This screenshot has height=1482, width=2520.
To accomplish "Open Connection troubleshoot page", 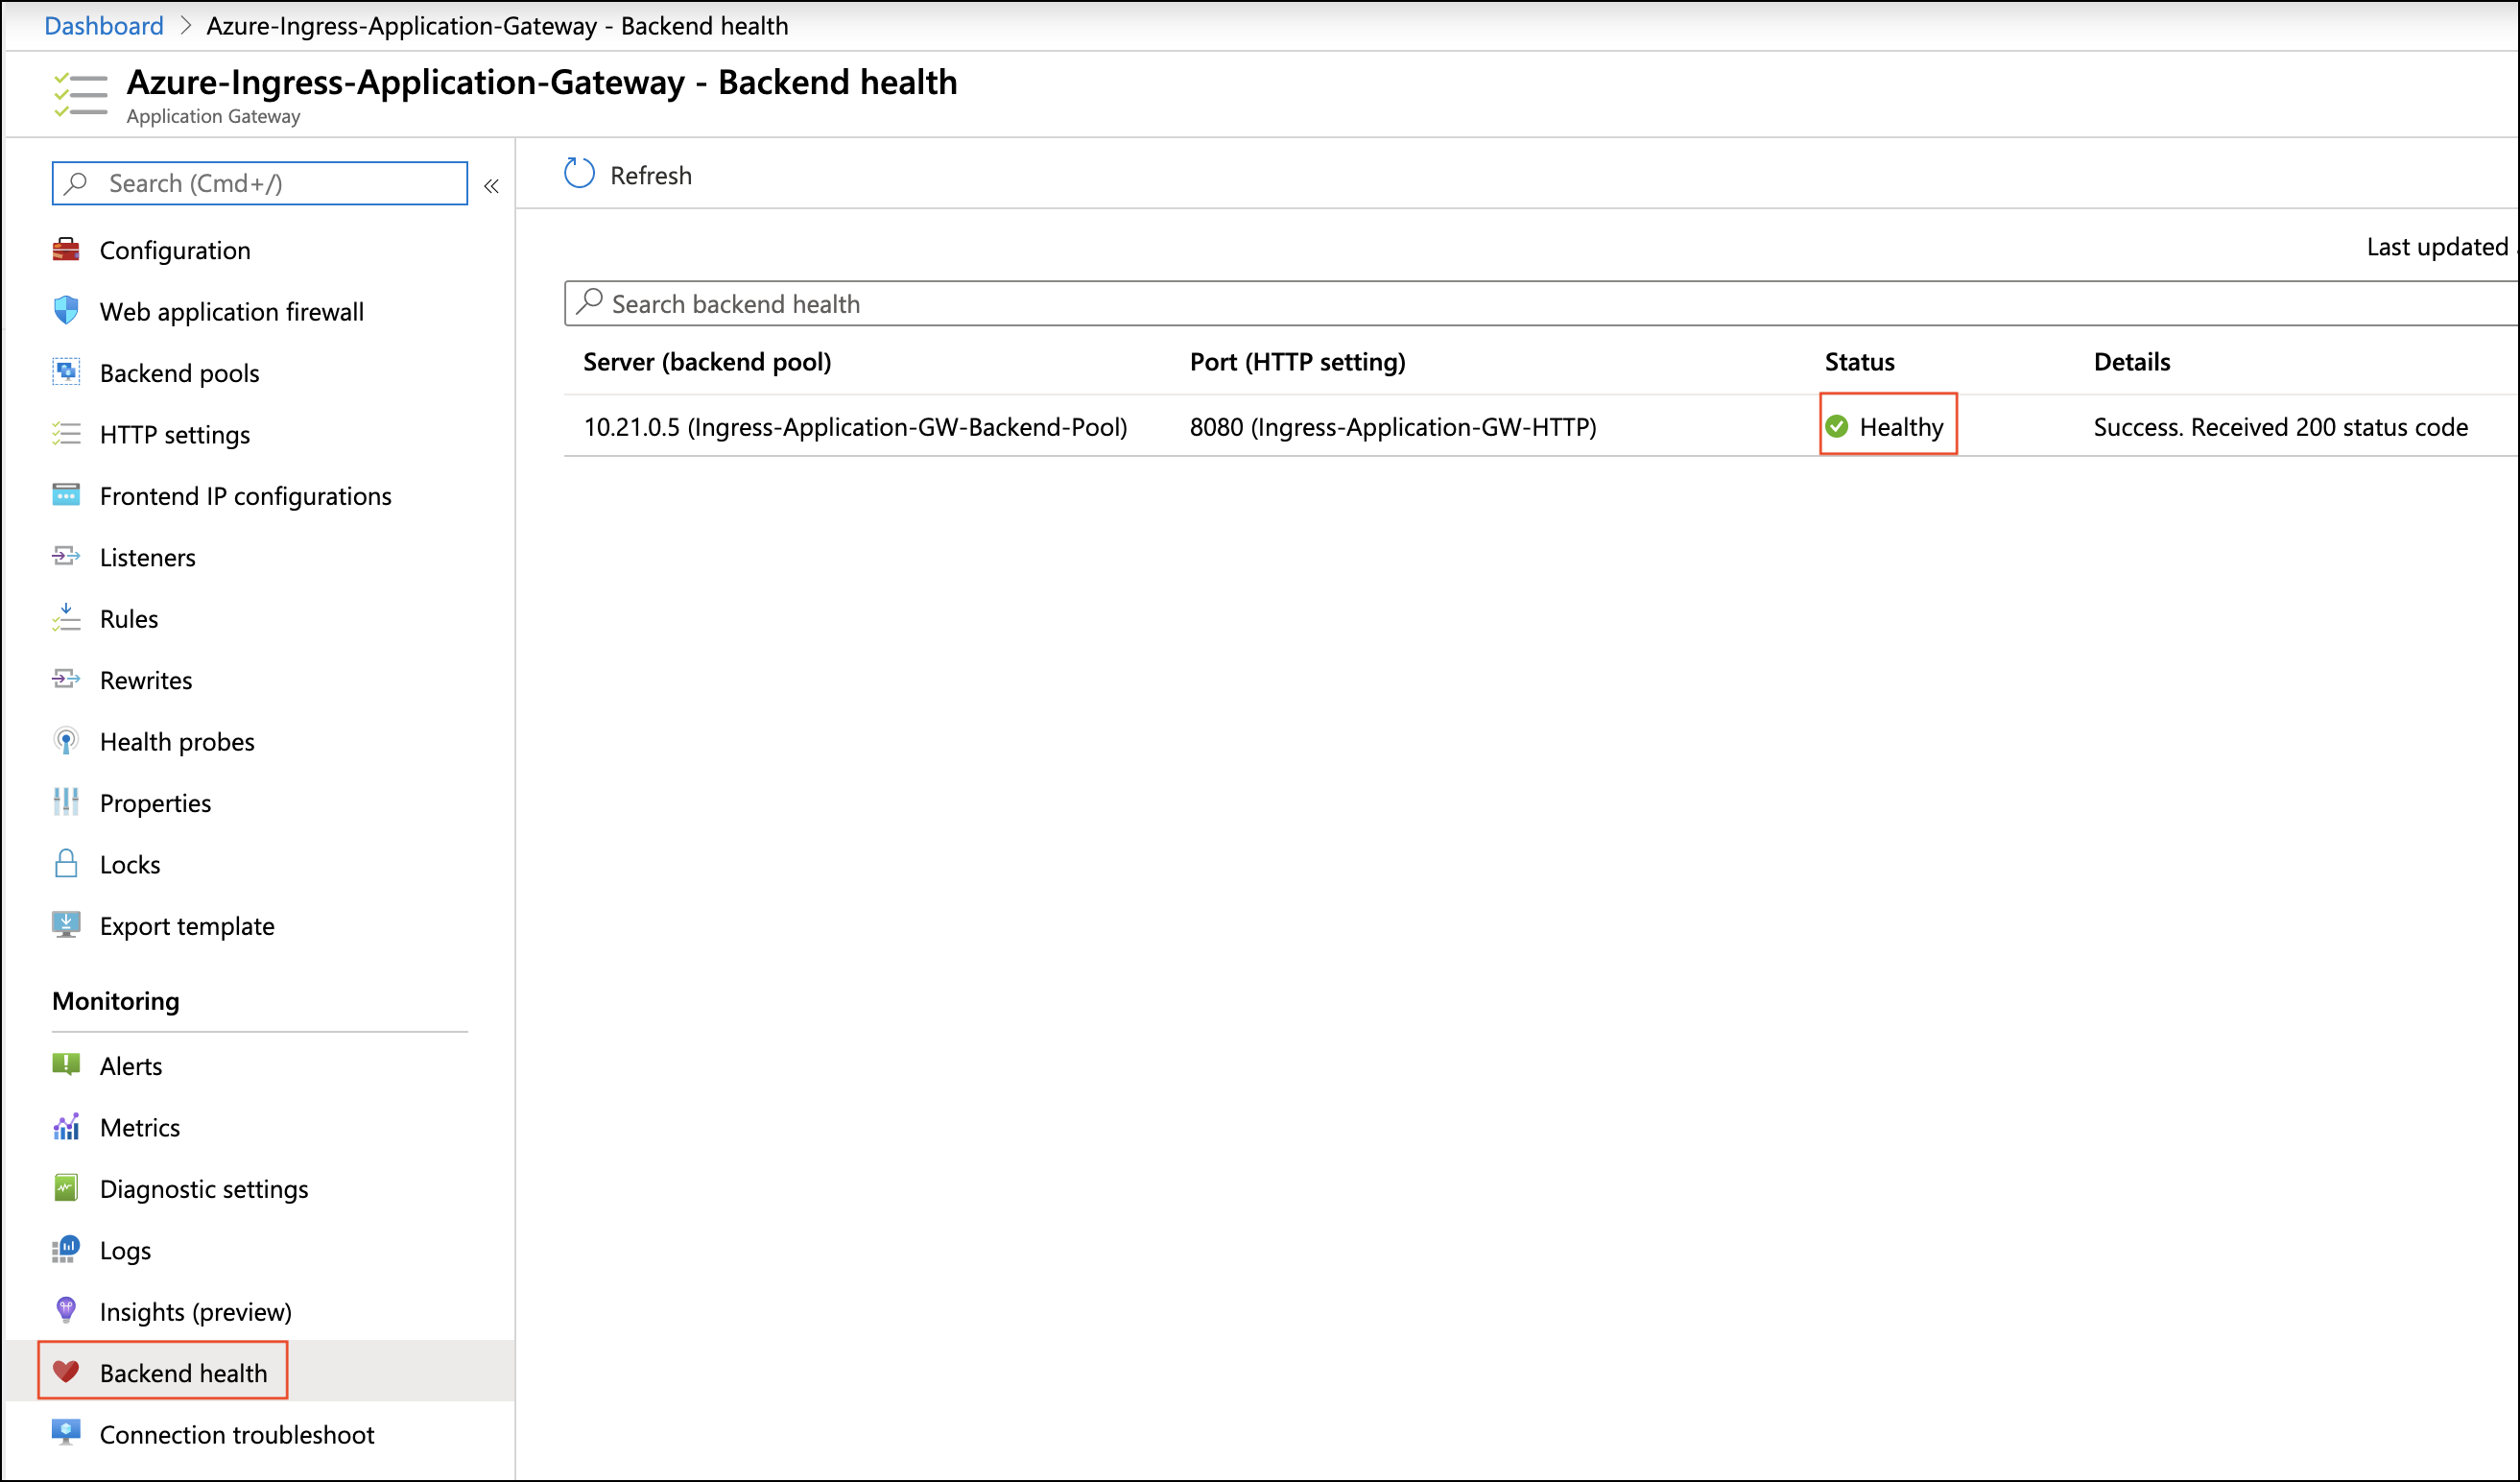I will point(236,1434).
